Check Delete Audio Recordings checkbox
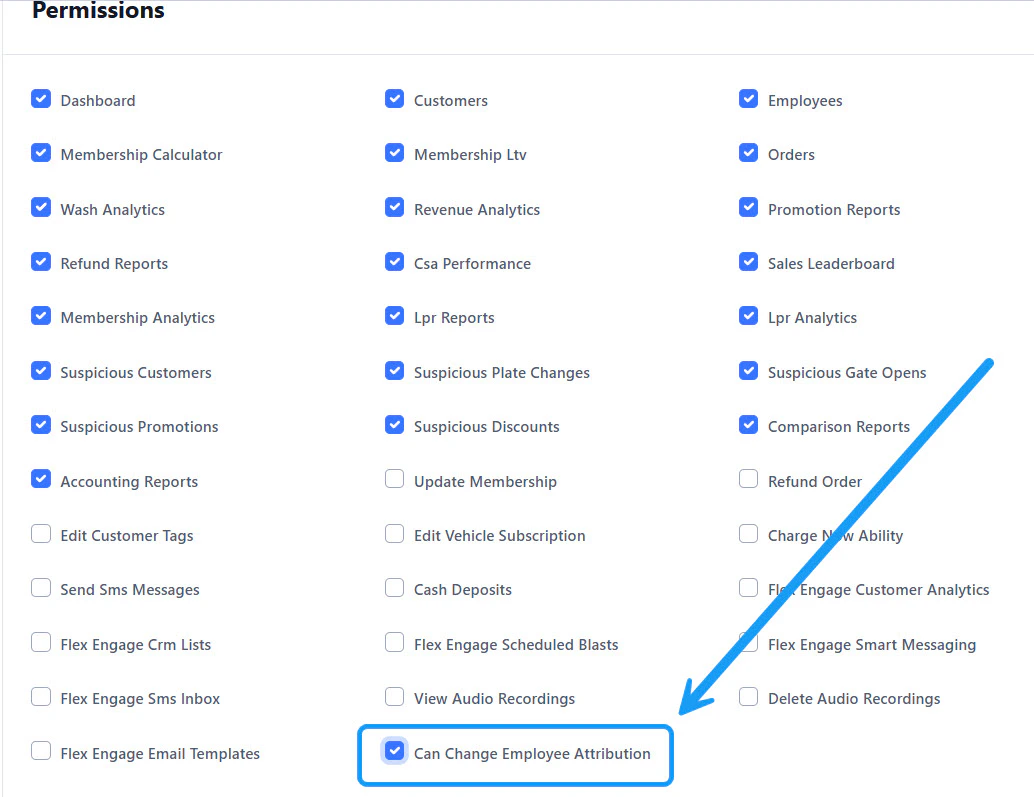The width and height of the screenshot is (1034, 797). pos(748,697)
